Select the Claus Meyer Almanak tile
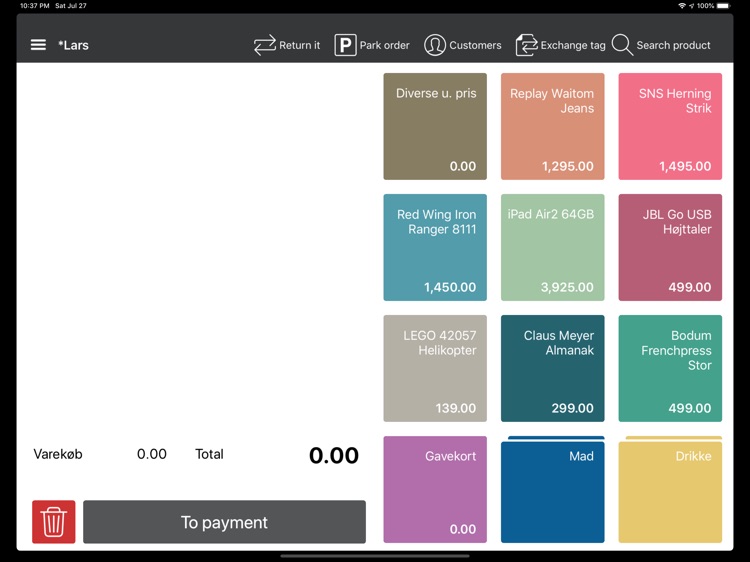The width and height of the screenshot is (750, 562). 552,368
